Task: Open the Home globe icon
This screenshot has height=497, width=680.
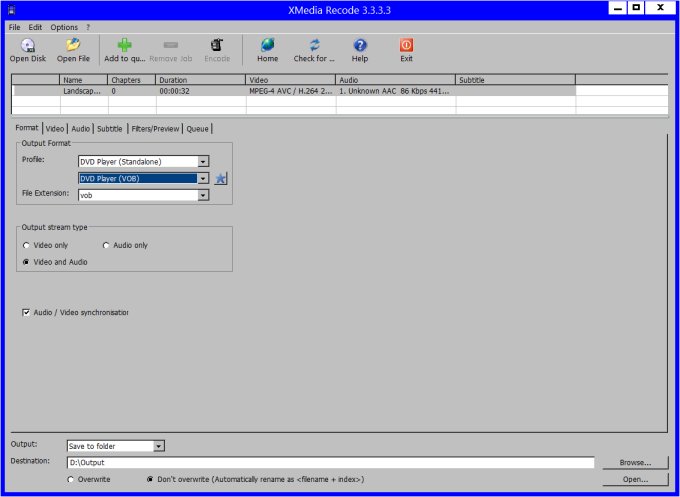Action: (268, 45)
